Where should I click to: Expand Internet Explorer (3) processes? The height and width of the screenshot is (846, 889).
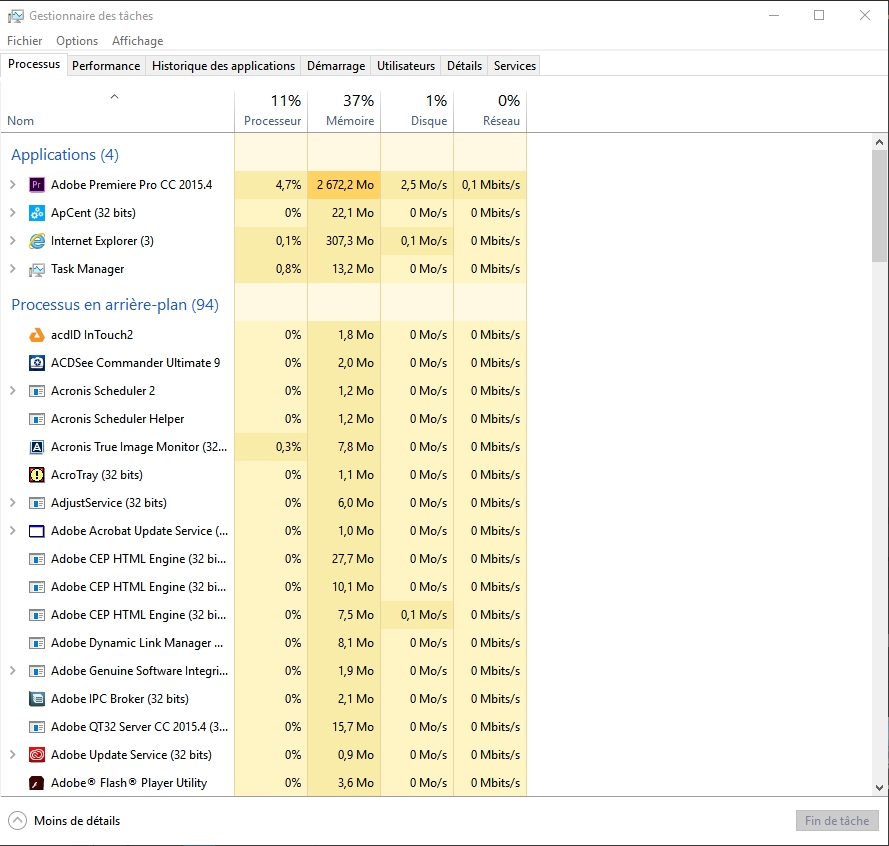coord(12,240)
